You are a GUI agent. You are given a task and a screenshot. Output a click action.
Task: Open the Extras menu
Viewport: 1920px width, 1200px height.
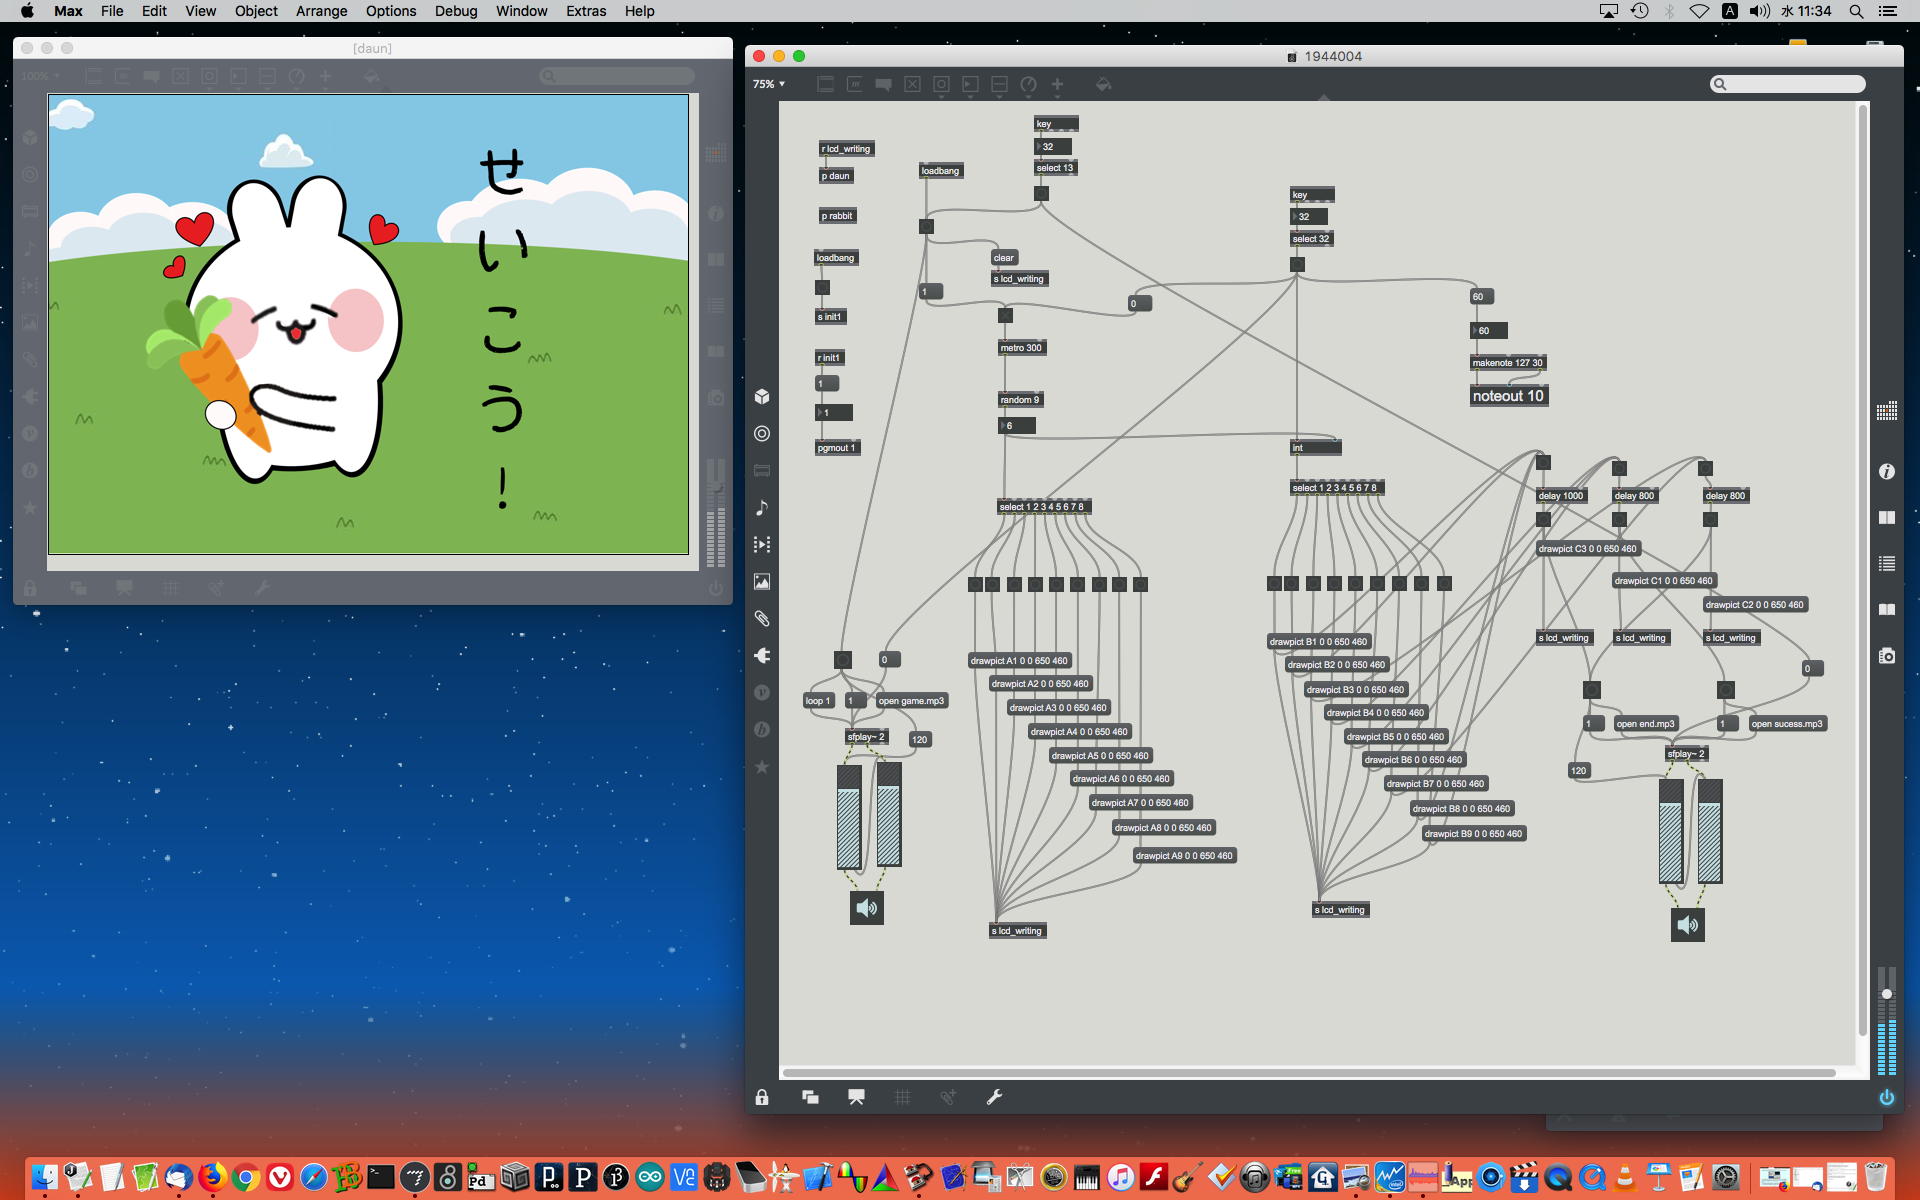[585, 11]
